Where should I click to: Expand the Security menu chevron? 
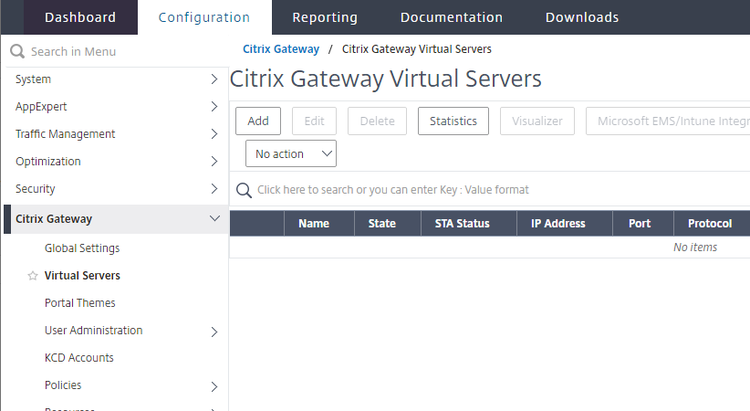click(214, 189)
